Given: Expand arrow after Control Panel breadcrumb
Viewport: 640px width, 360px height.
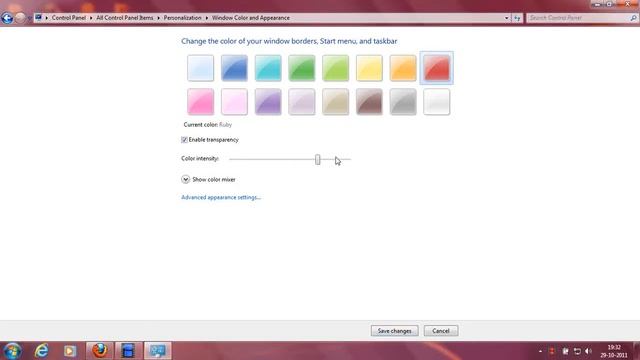Looking at the screenshot, I should click(x=91, y=18).
